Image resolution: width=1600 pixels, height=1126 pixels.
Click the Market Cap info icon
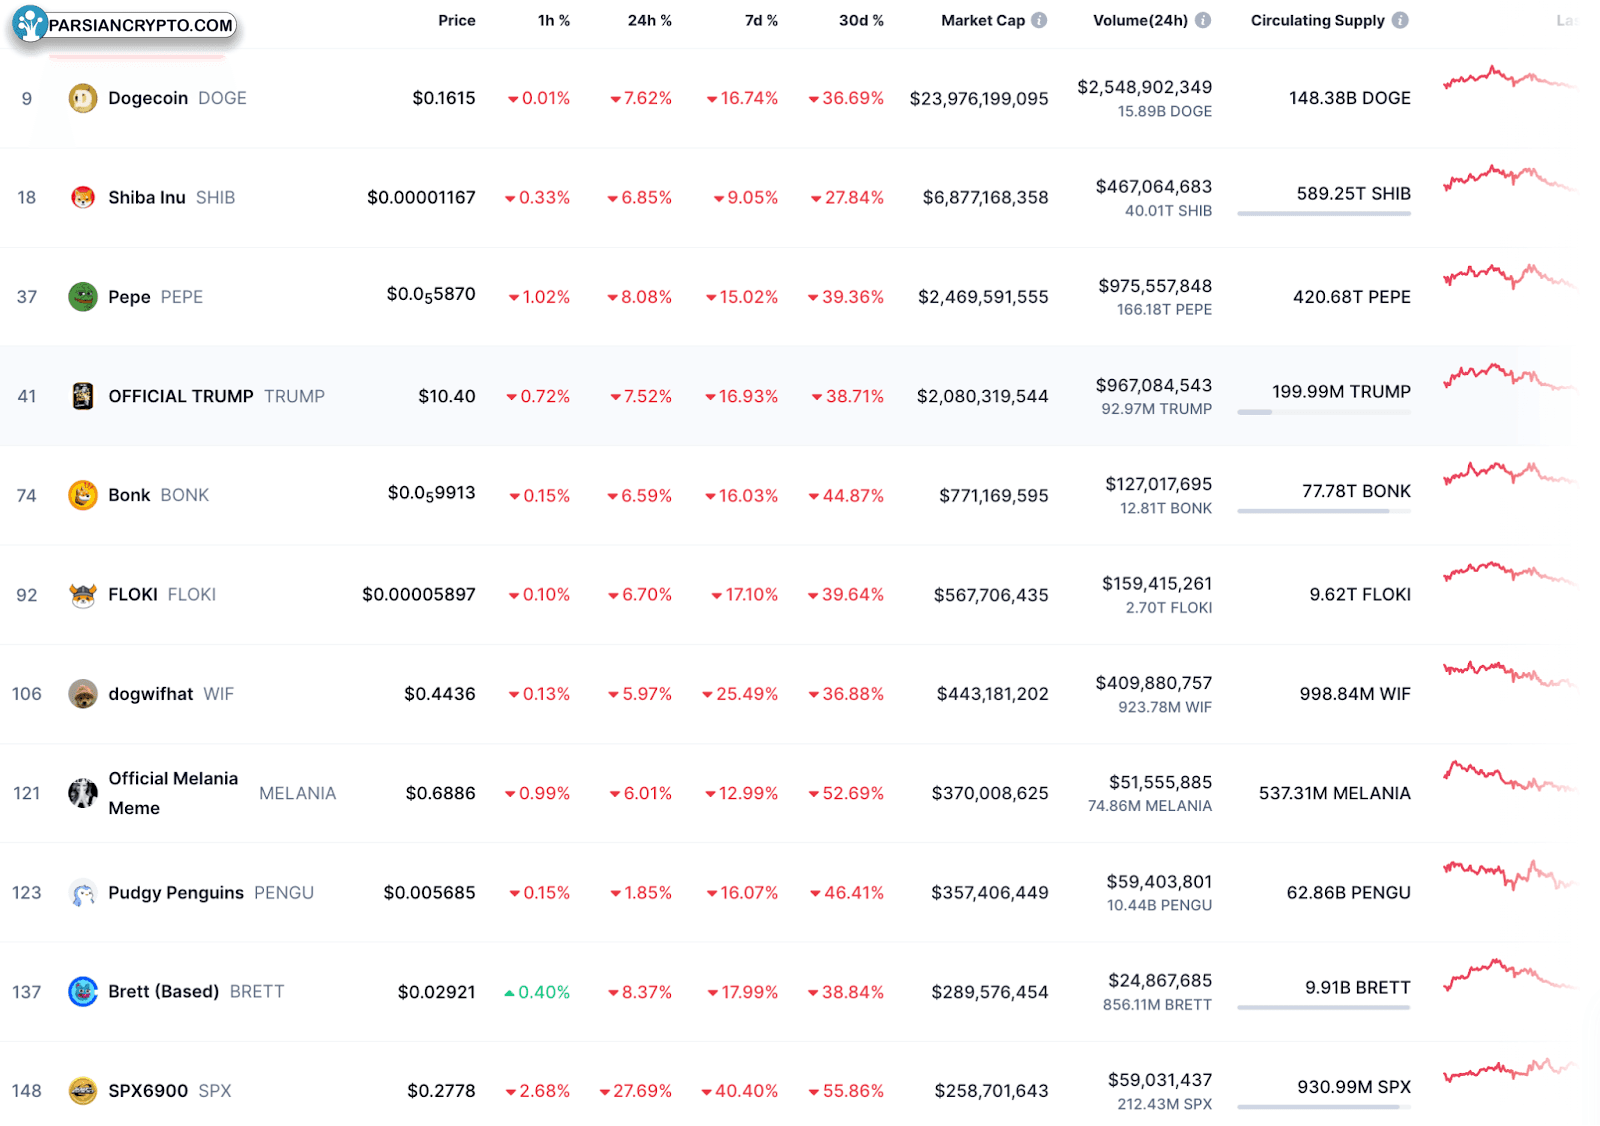pyautogui.click(x=1039, y=20)
